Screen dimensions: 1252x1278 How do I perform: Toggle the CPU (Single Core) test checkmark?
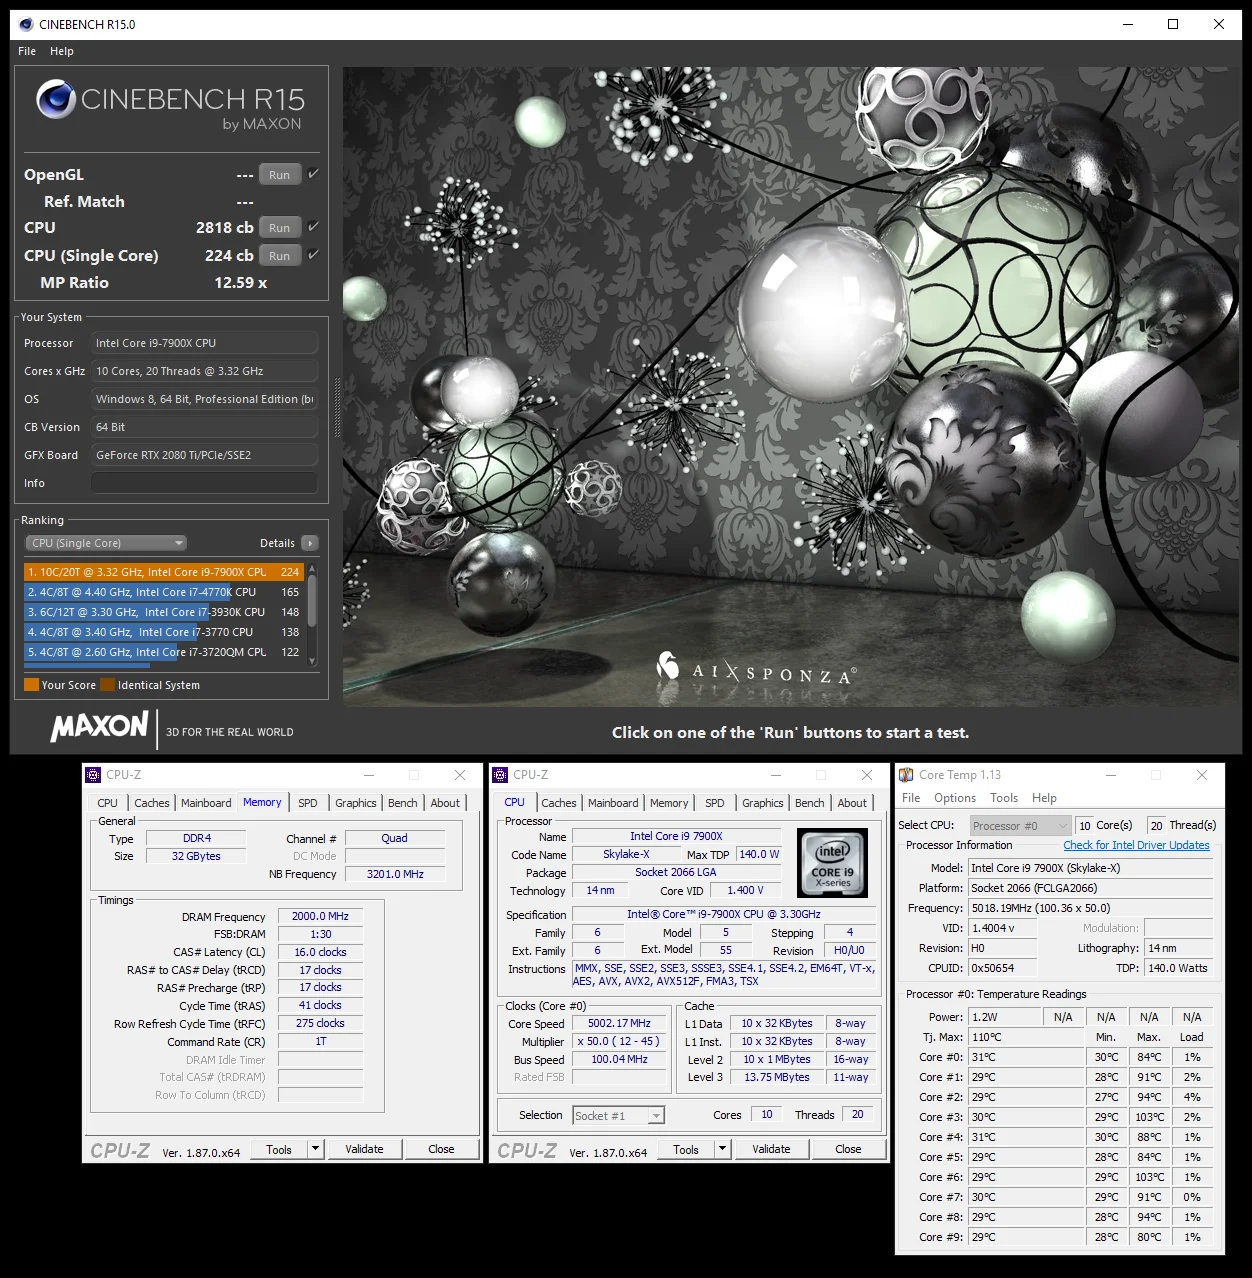pyautogui.click(x=314, y=255)
